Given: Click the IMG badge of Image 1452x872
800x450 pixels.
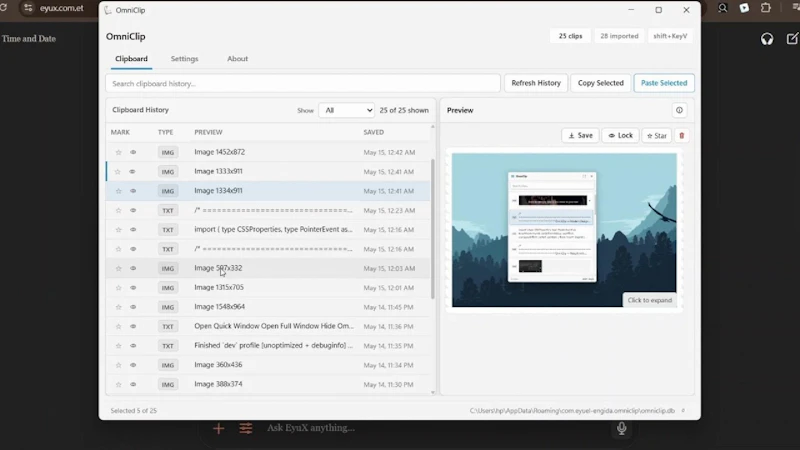Looking at the screenshot, I should tap(168, 152).
